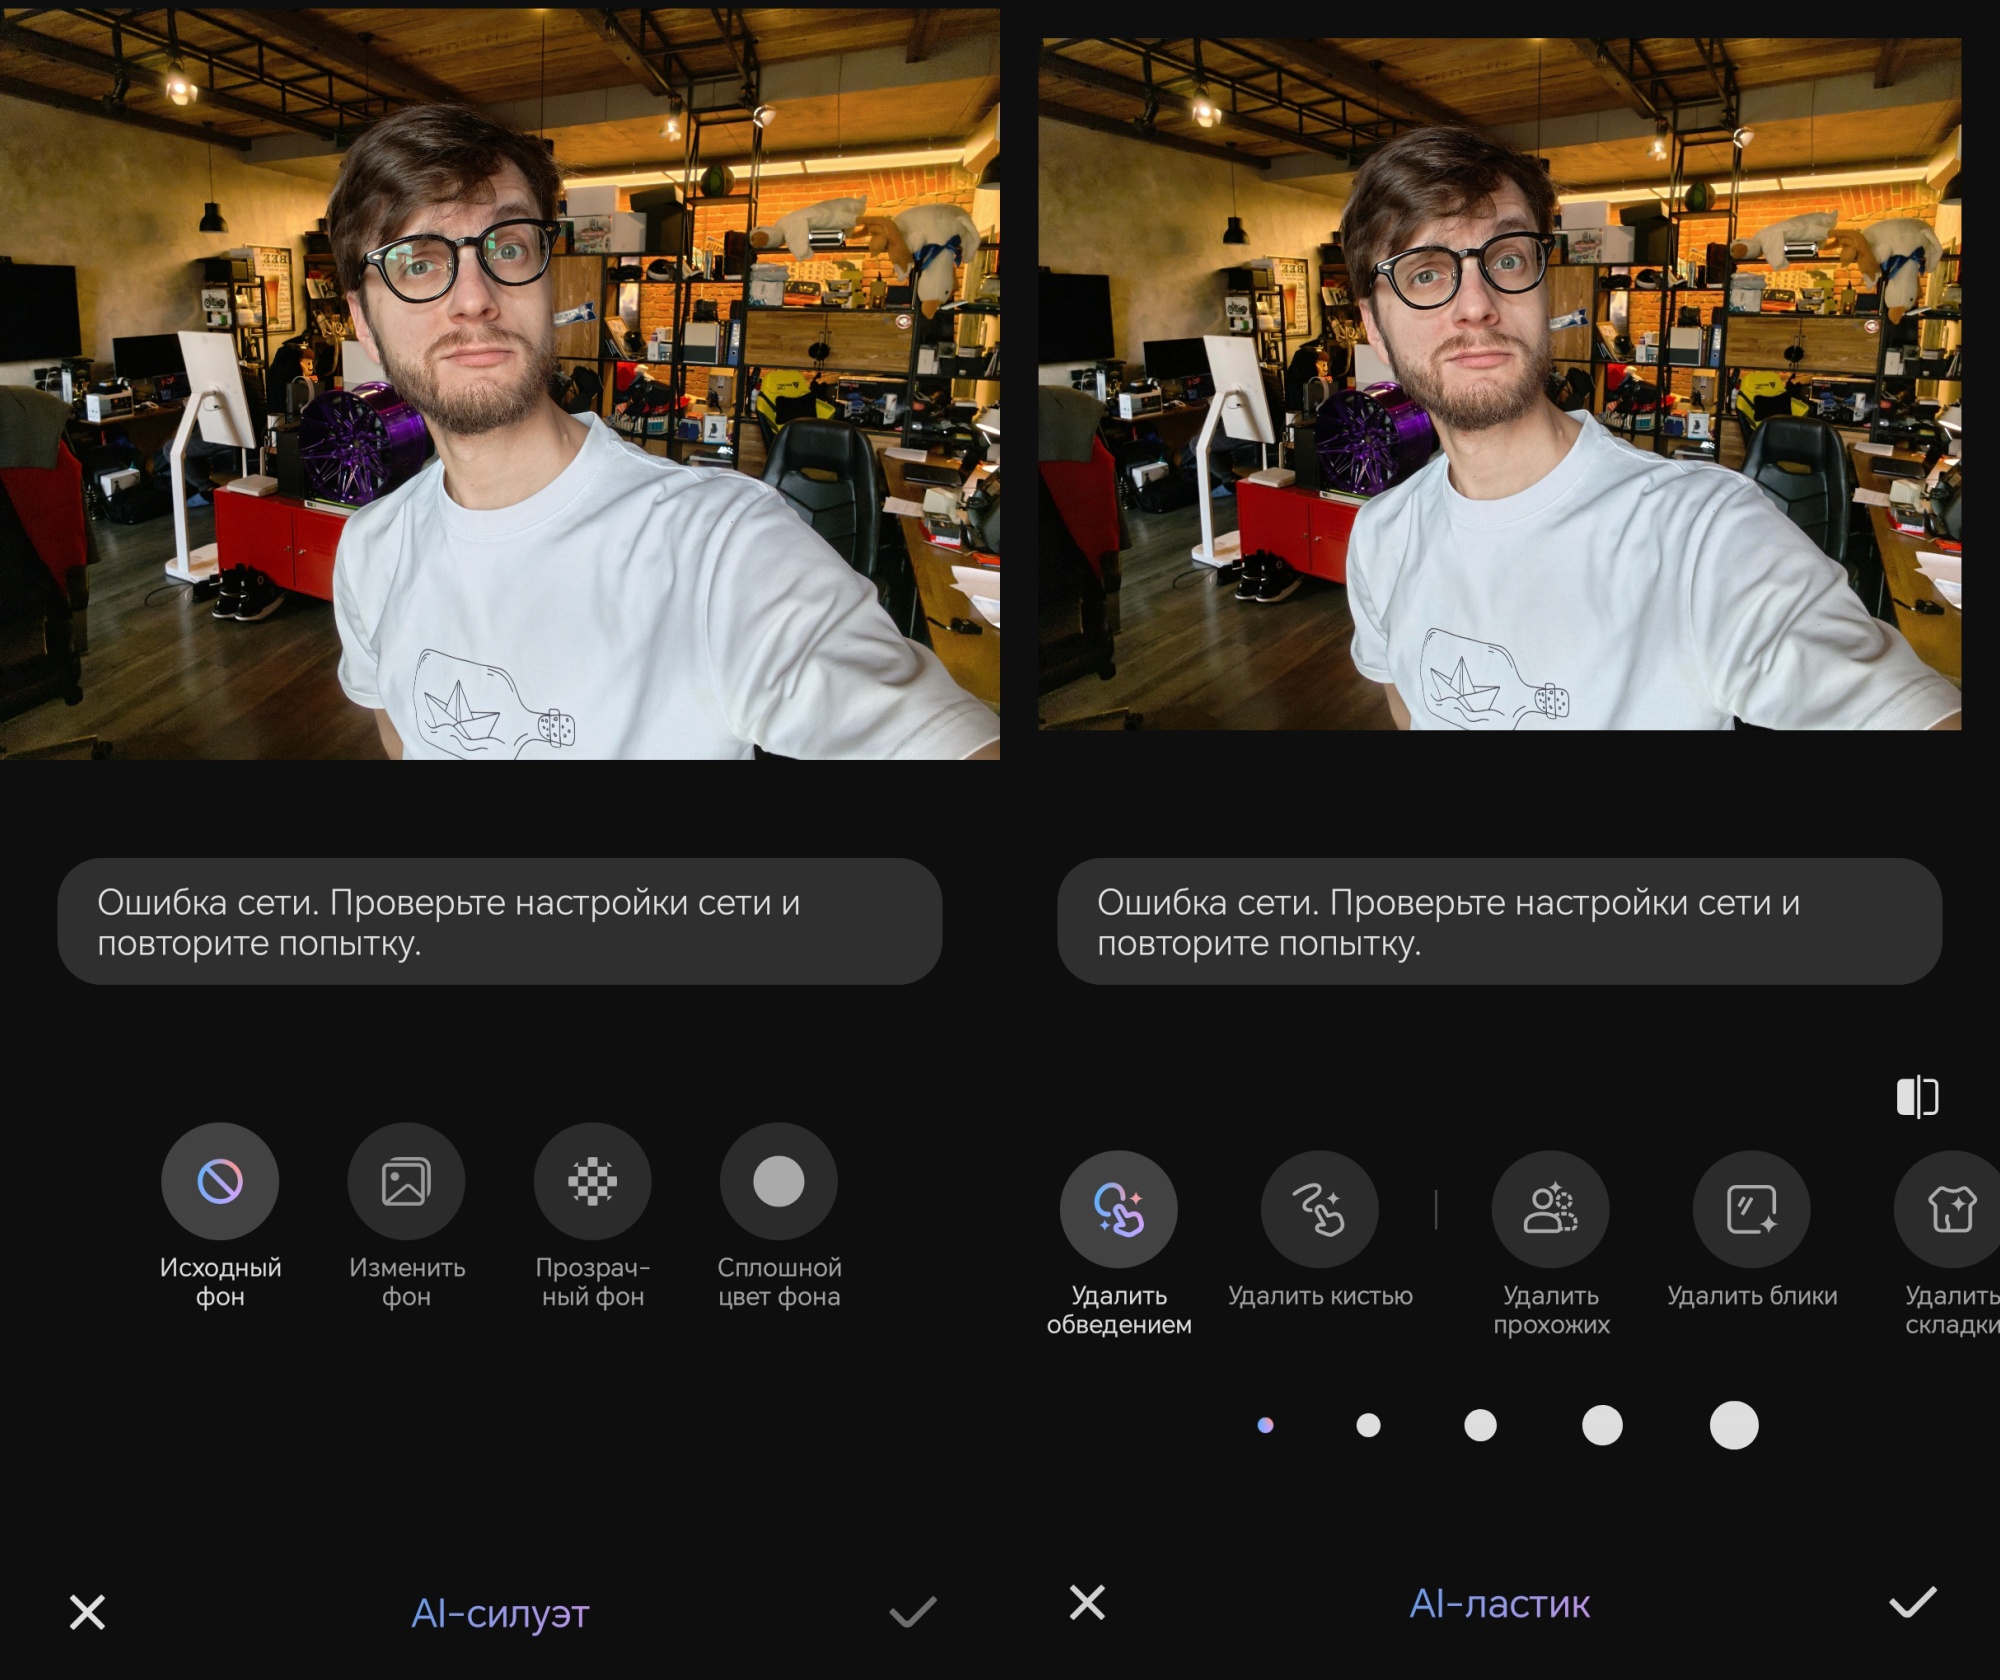This screenshot has height=1680, width=2000.
Task: Toggle the before/after compare icon
Action: tap(1917, 1097)
